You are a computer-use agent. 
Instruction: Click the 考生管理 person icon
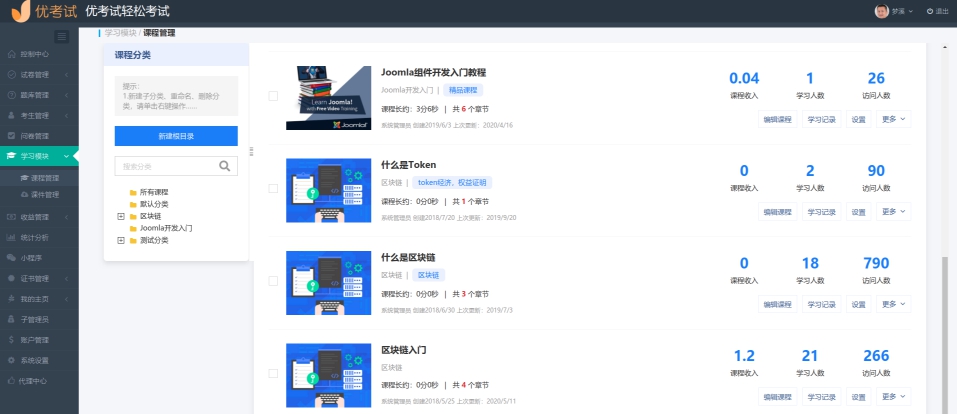click(11, 115)
